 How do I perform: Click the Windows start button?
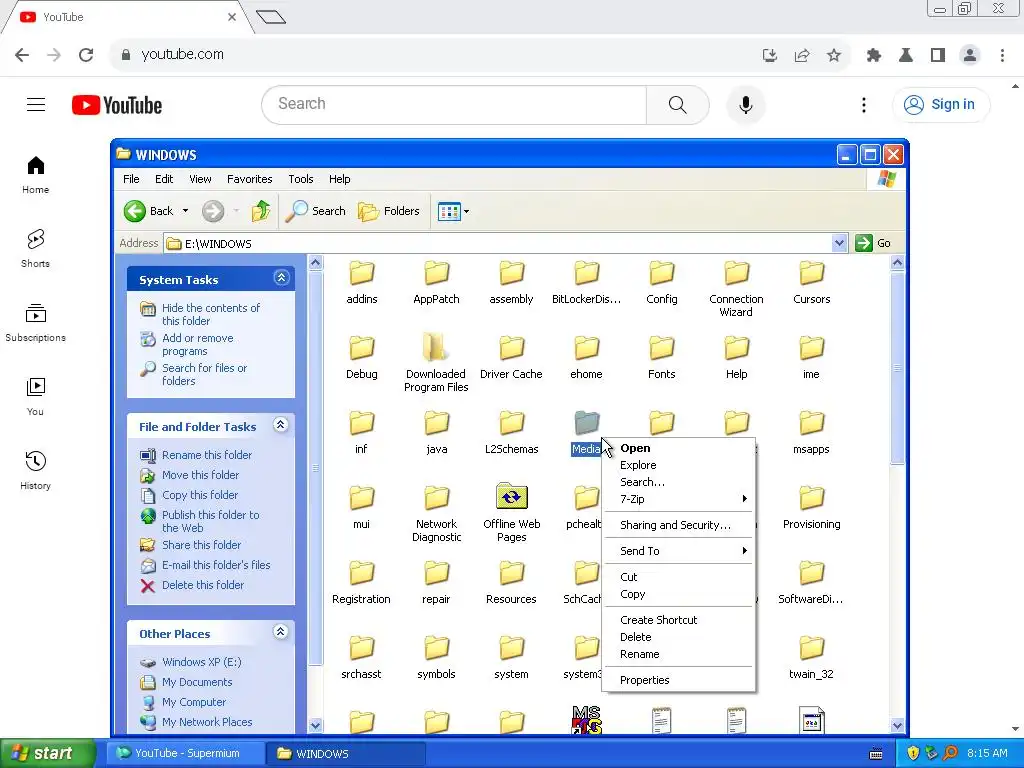tap(47, 754)
